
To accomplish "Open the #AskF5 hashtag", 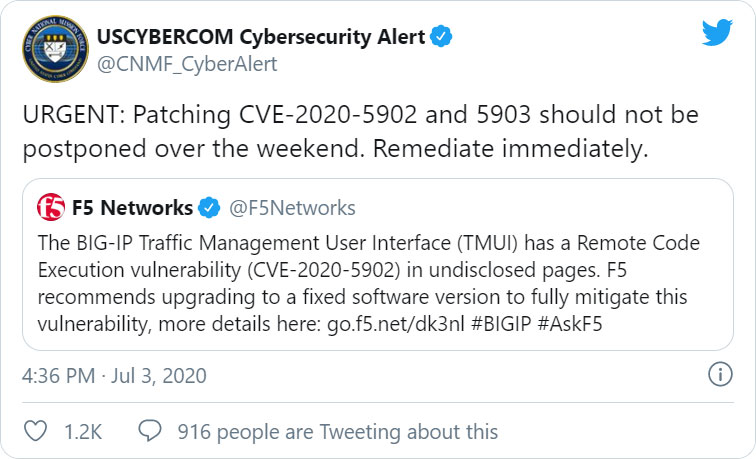I will point(570,324).
